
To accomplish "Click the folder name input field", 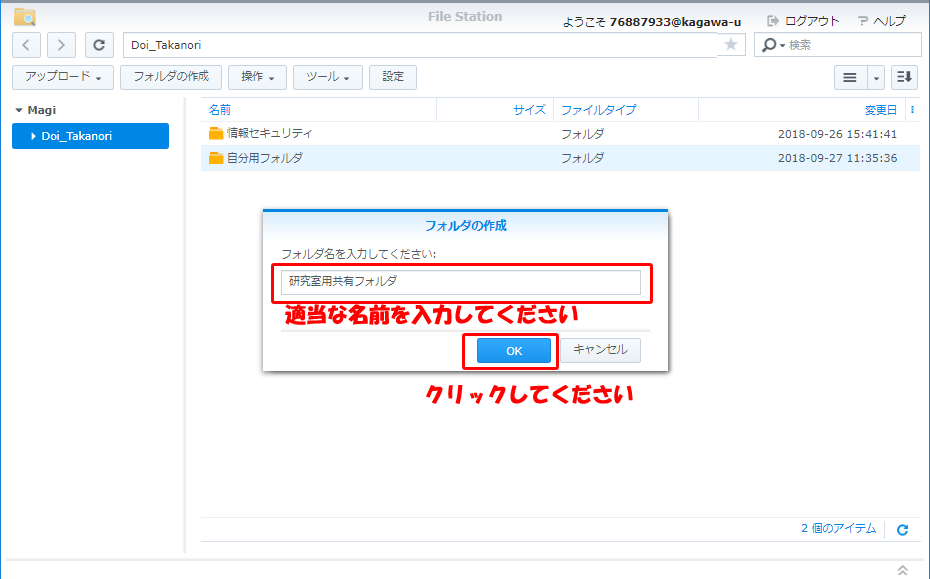I will (460, 282).
